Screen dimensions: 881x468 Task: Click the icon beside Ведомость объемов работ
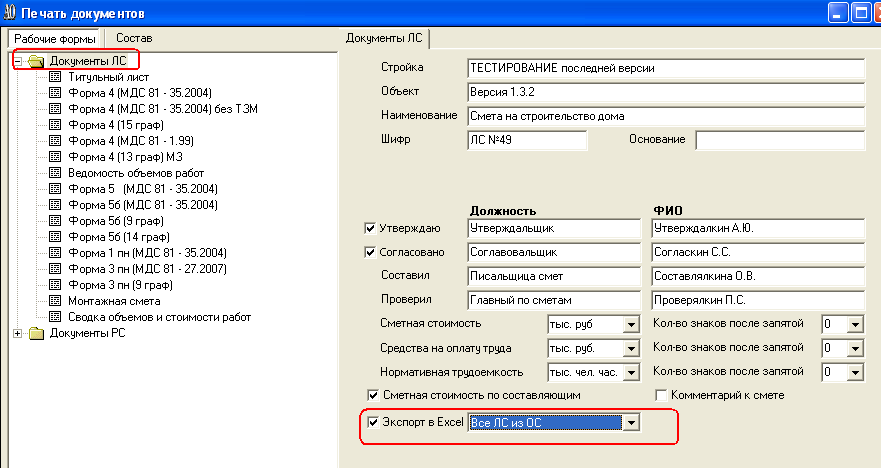coord(55,172)
